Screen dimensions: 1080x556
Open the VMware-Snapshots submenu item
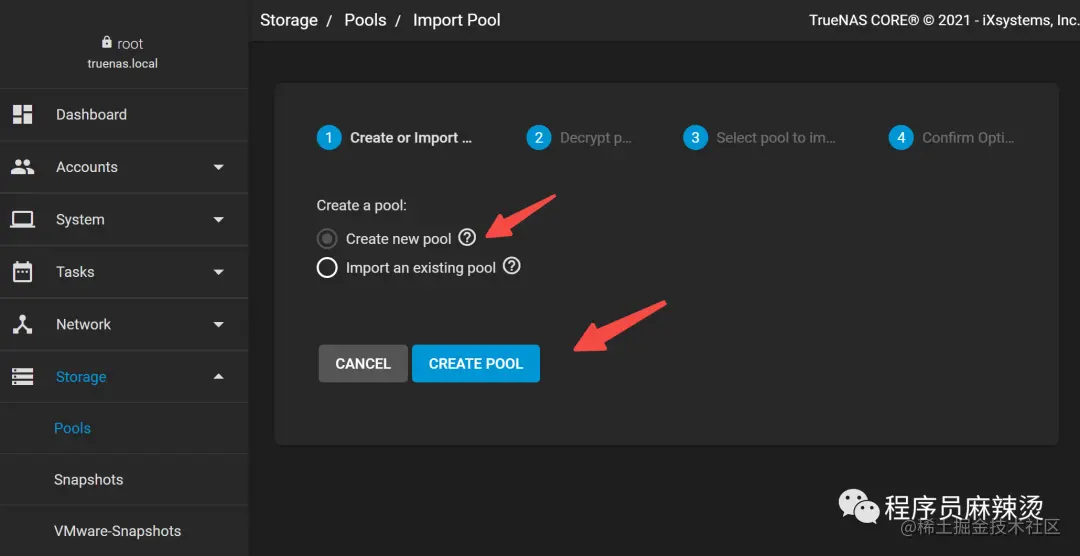(x=124, y=531)
